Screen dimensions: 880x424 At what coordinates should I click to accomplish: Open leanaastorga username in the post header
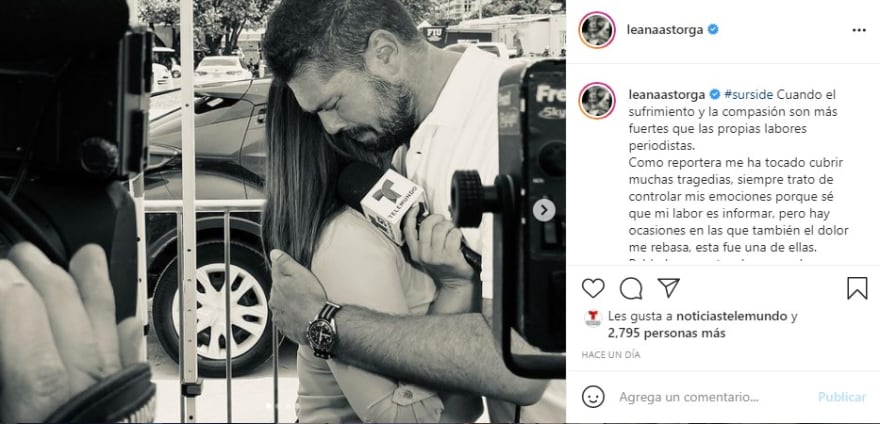point(665,30)
